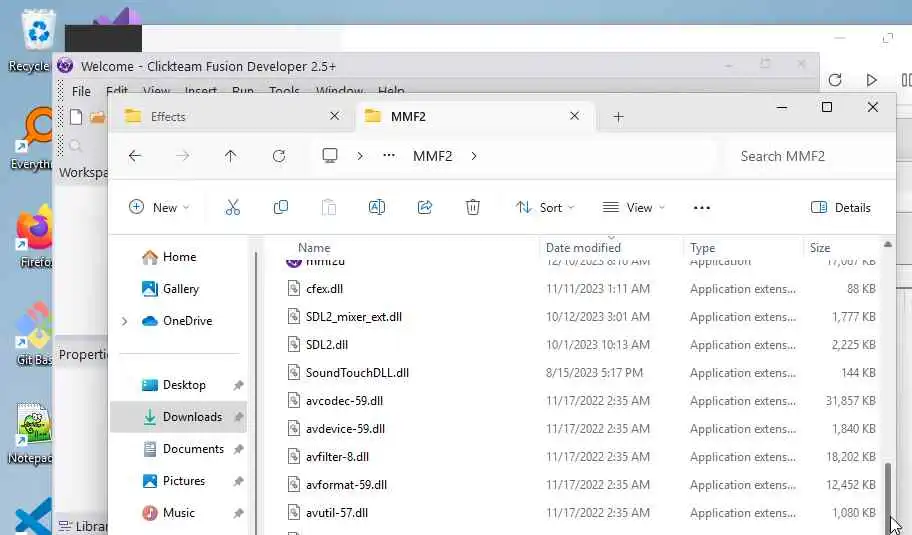The image size is (912, 535).
Task: Go up one folder level
Action: 230,156
